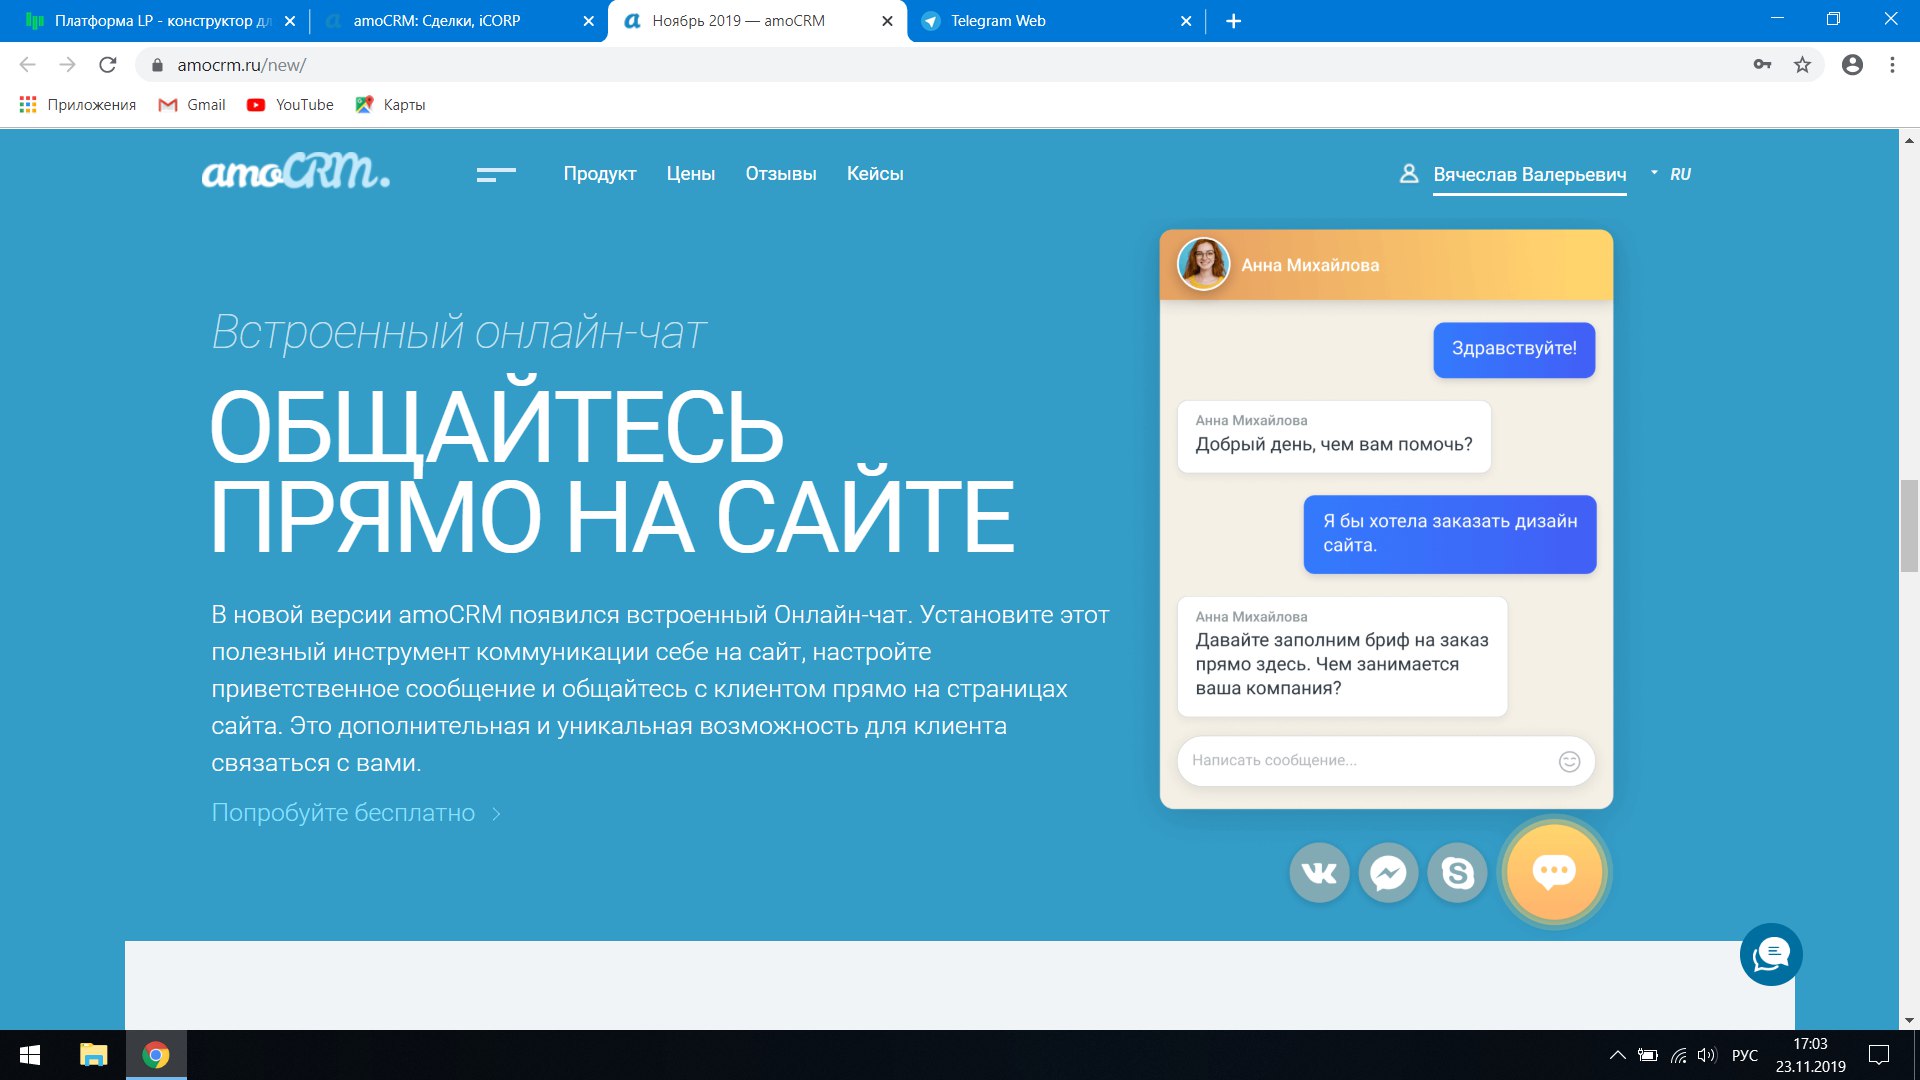Image resolution: width=1920 pixels, height=1080 pixels.
Task: Open Windows Start menu
Action: tap(30, 1055)
